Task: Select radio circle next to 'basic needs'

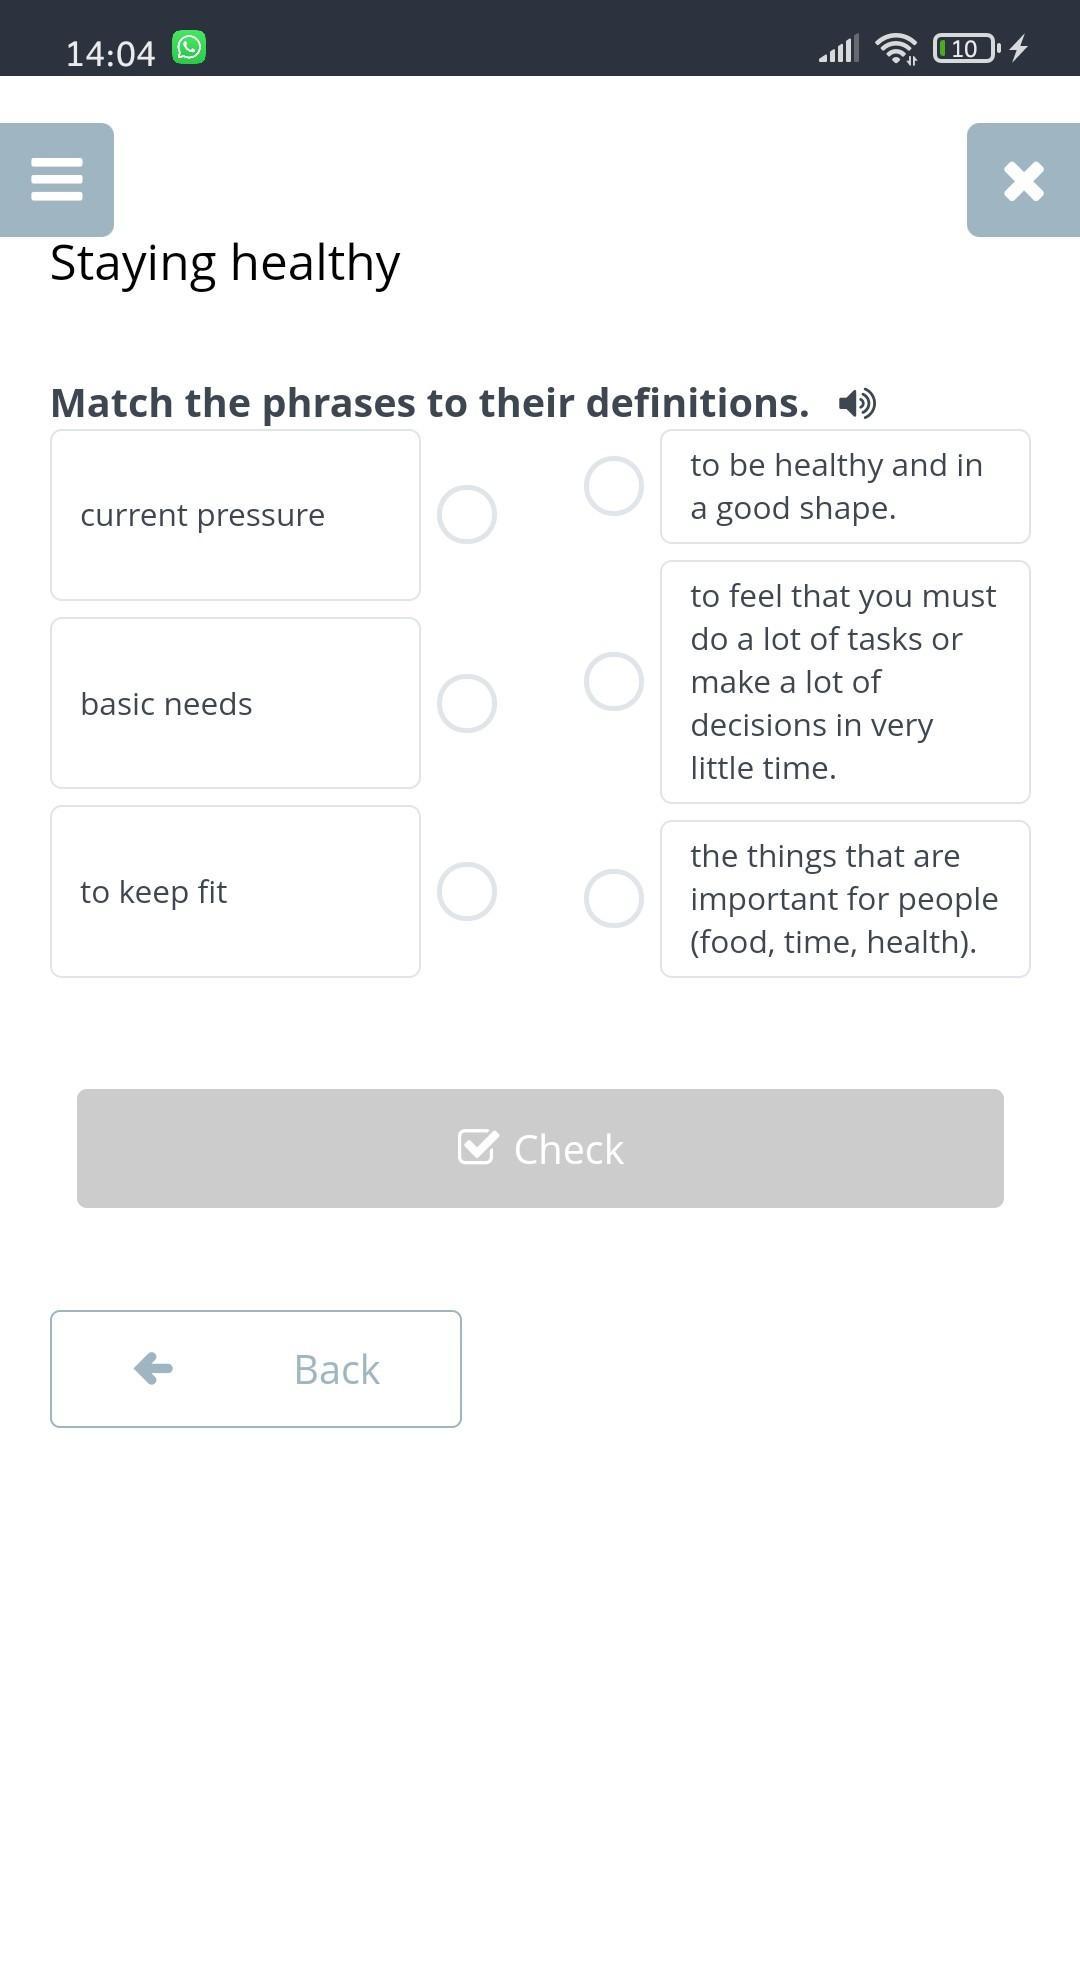Action: coord(467,703)
